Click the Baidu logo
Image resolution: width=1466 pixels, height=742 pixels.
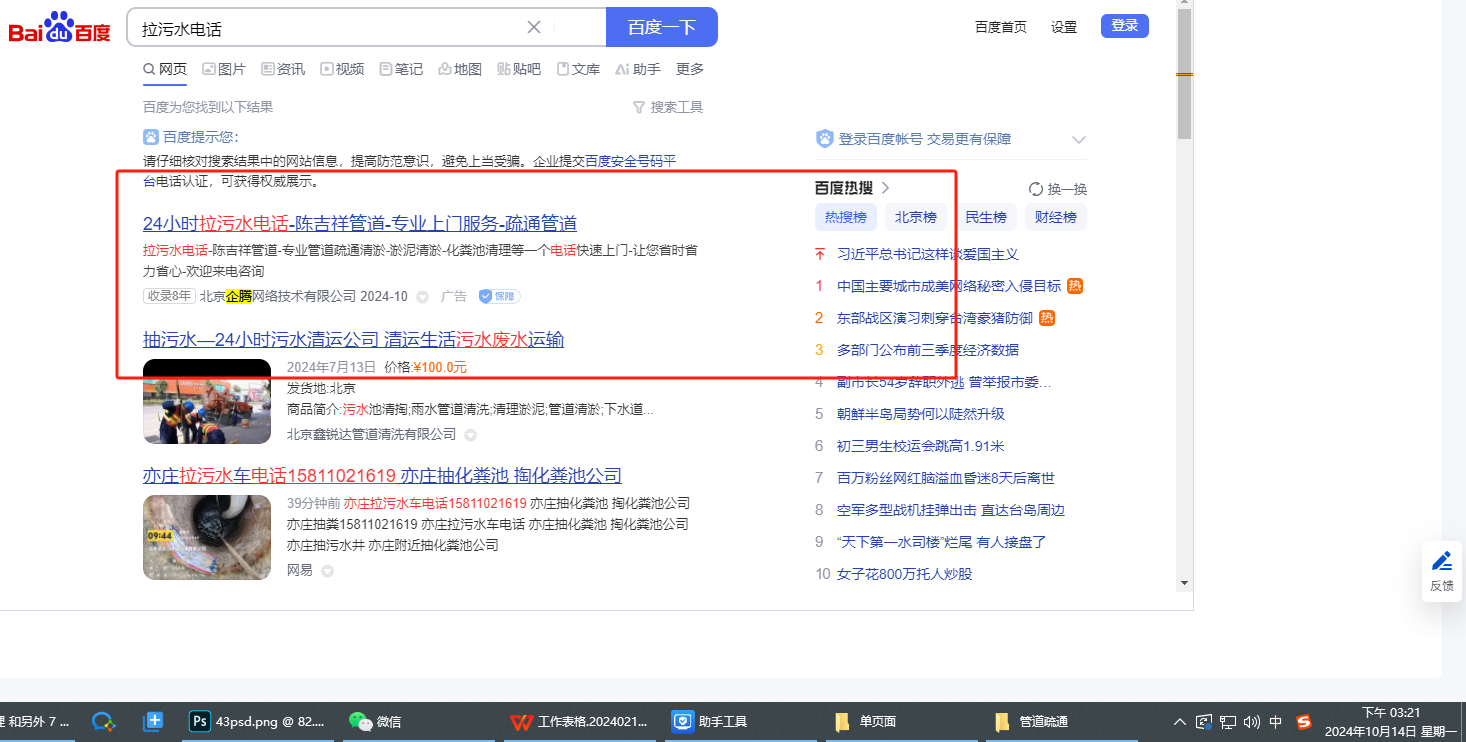(60, 27)
